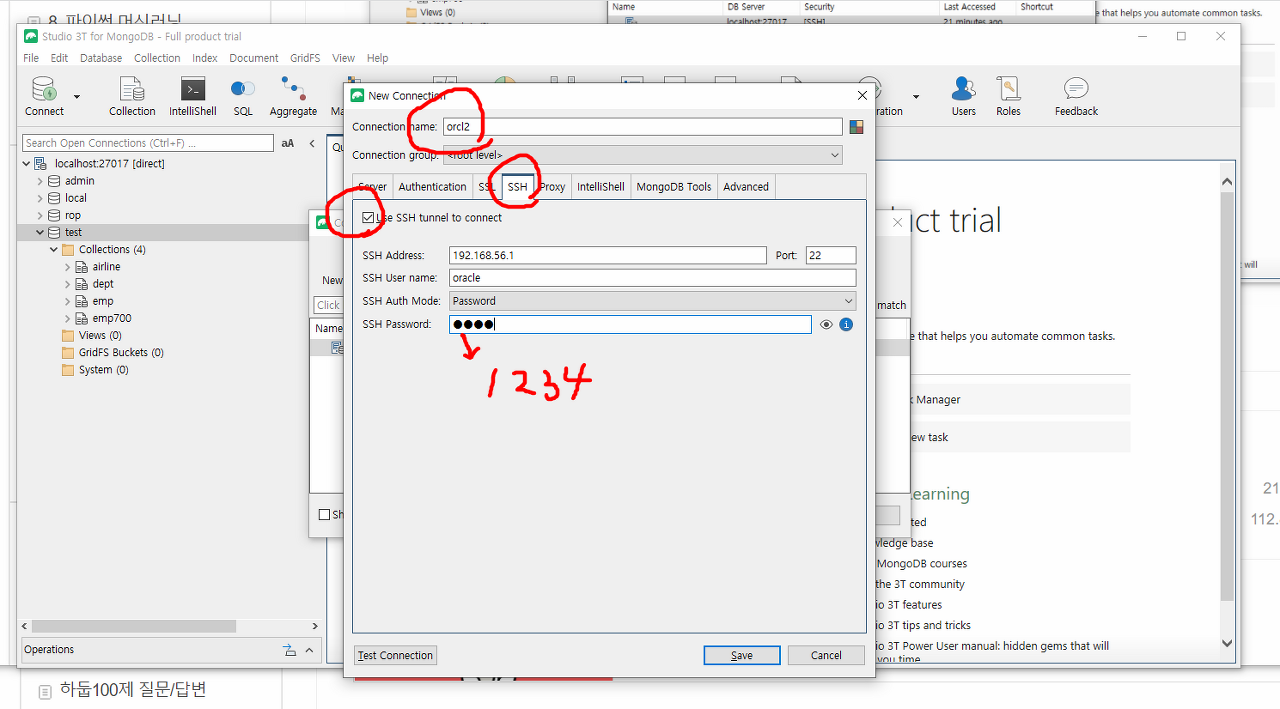Click the Test Connection button
Viewport: 1280px width, 709px height.
pos(395,656)
